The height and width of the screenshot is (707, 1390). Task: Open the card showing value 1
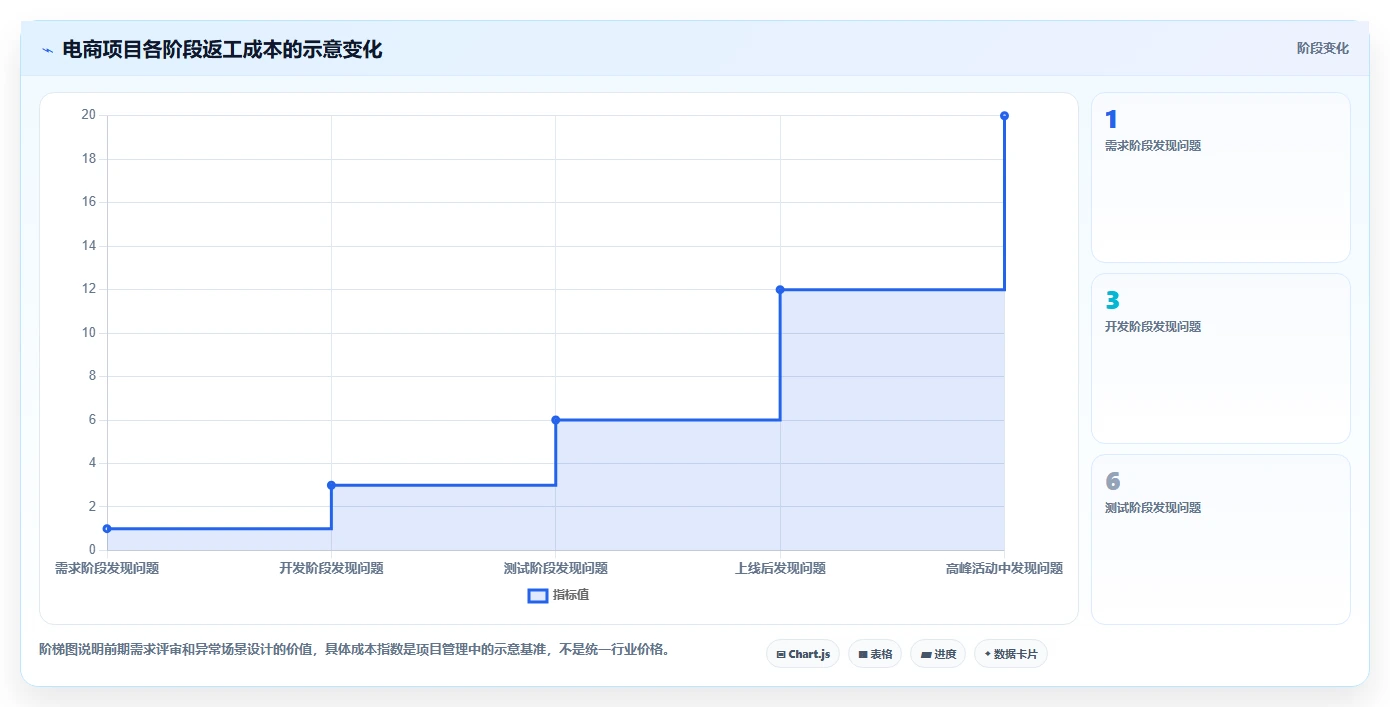[1221, 177]
